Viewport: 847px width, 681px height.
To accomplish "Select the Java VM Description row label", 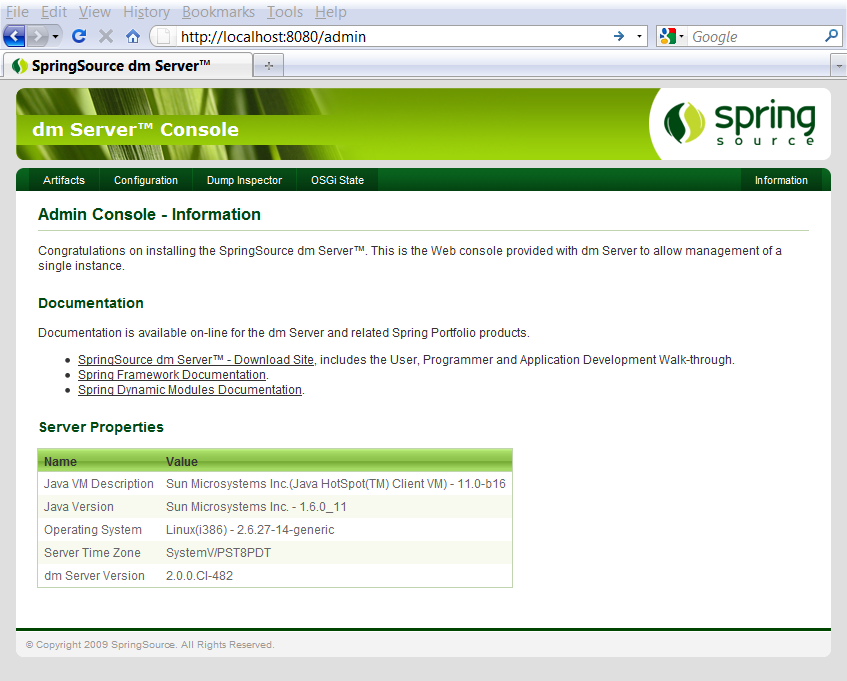I will [x=99, y=484].
